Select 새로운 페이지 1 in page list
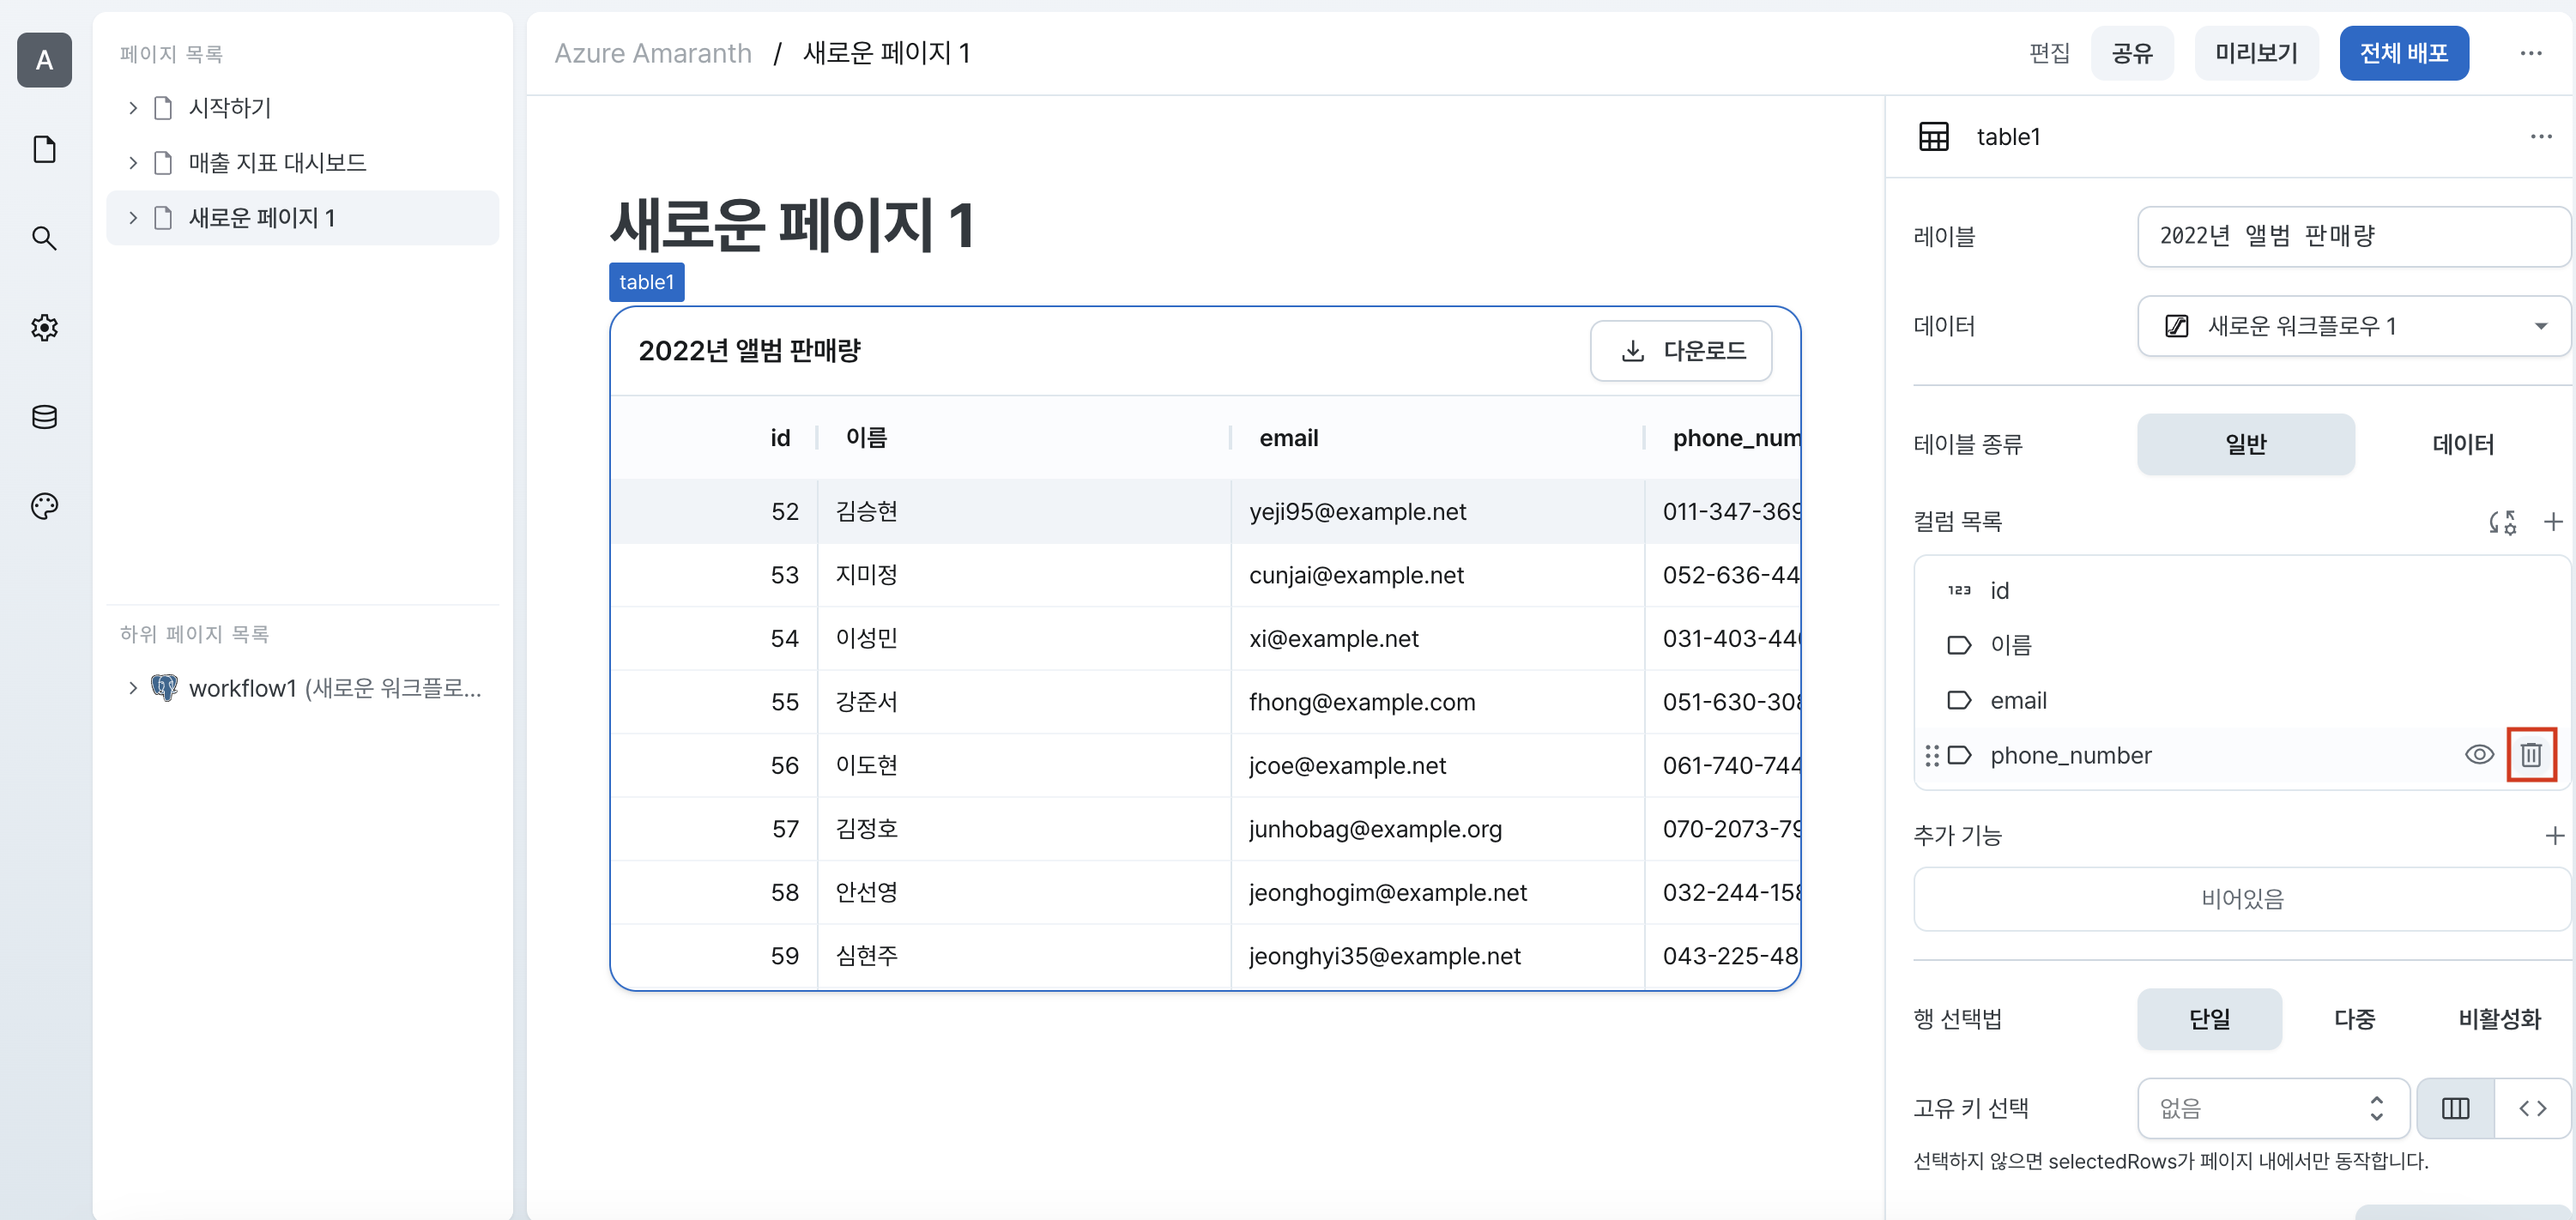The width and height of the screenshot is (2576, 1220). (302, 218)
